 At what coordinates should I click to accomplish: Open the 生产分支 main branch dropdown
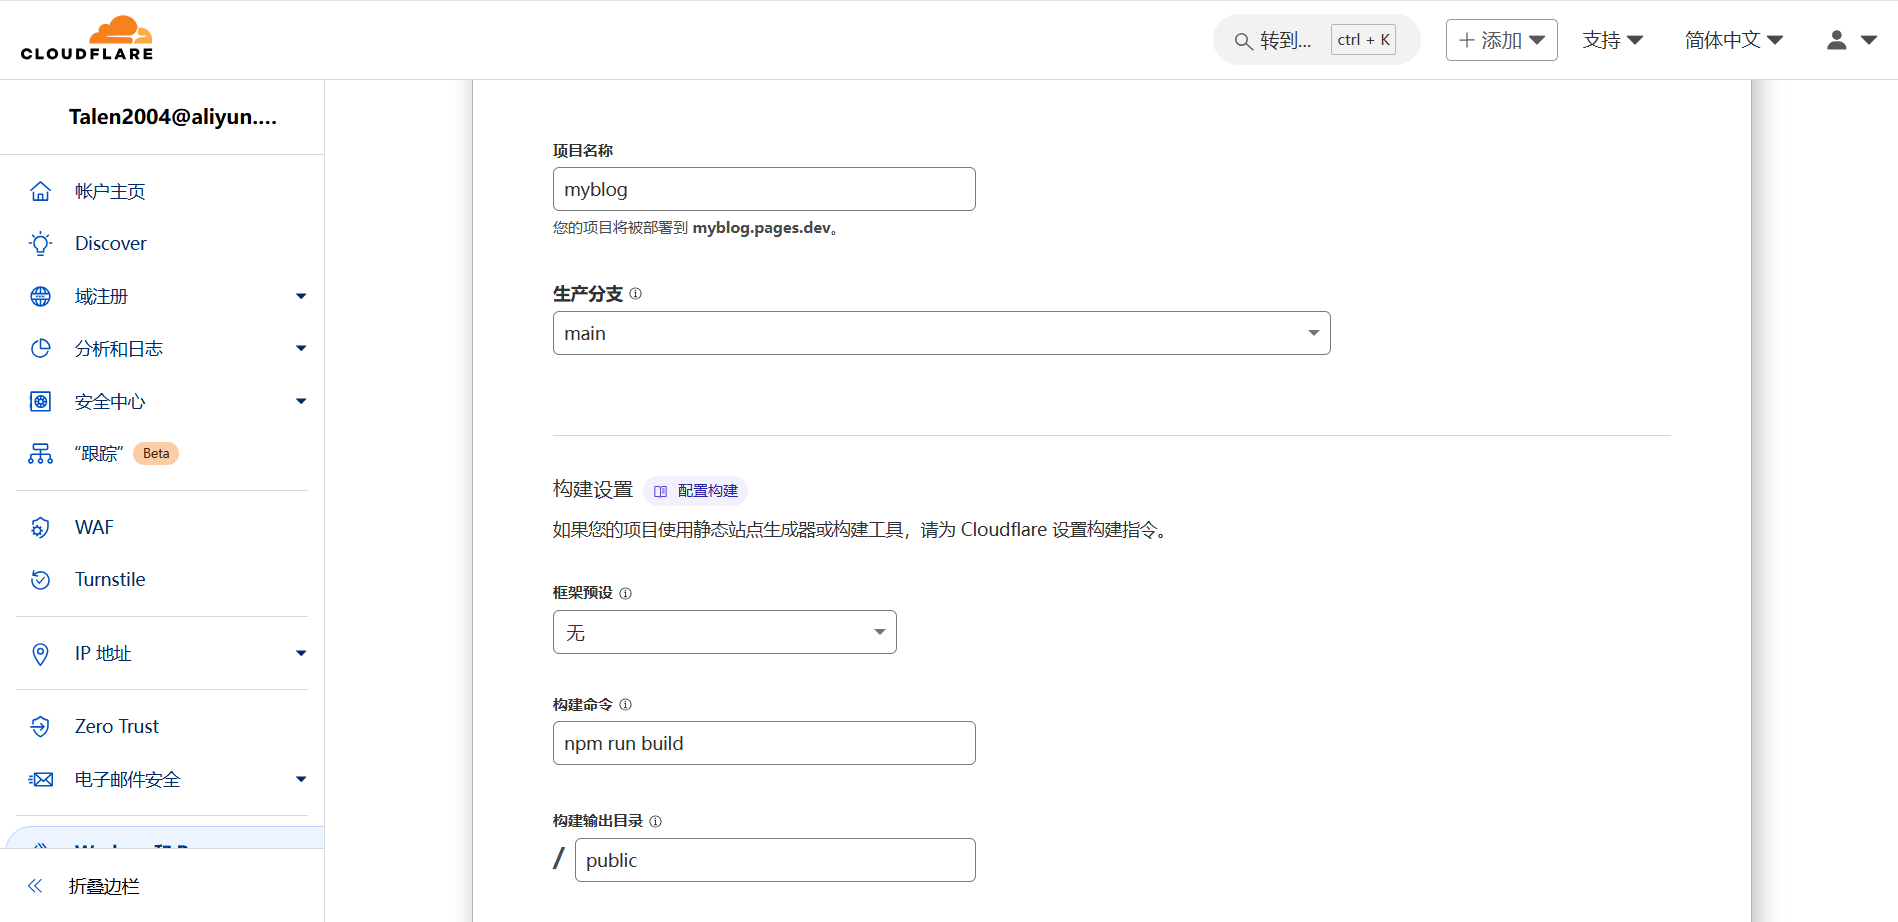pos(941,333)
